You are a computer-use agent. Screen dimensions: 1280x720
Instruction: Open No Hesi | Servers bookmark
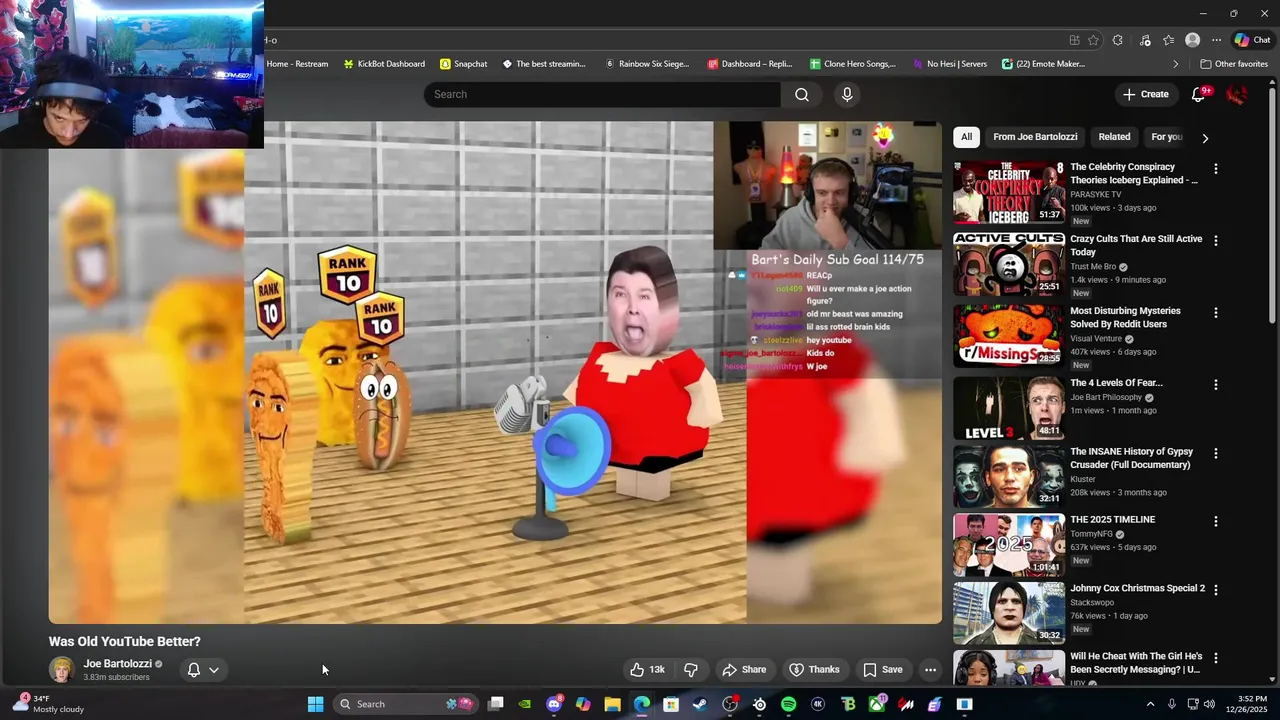click(948, 64)
